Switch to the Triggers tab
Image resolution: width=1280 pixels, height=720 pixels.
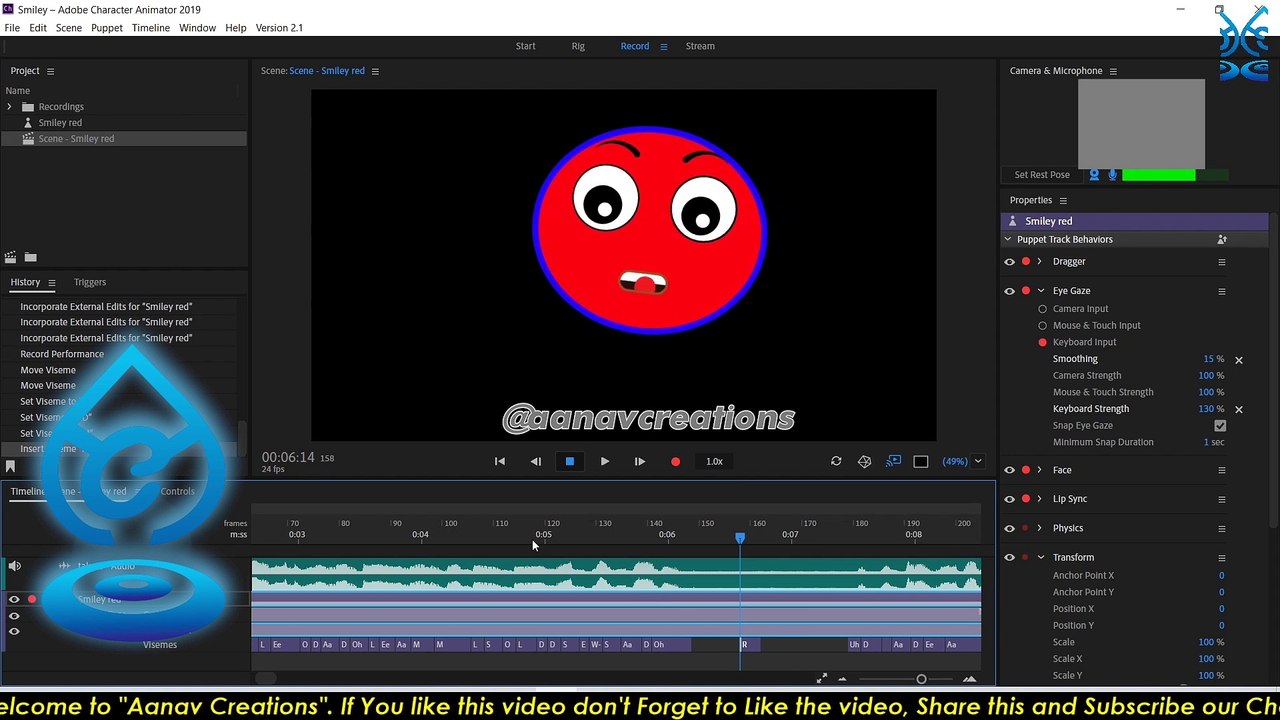pyautogui.click(x=90, y=282)
